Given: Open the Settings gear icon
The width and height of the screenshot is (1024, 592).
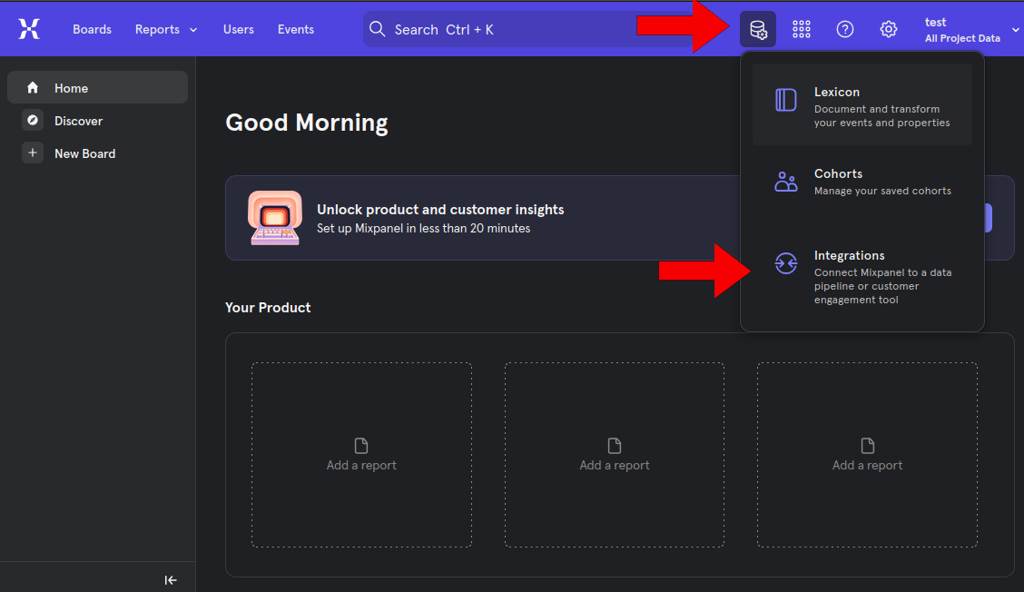Looking at the screenshot, I should point(888,30).
